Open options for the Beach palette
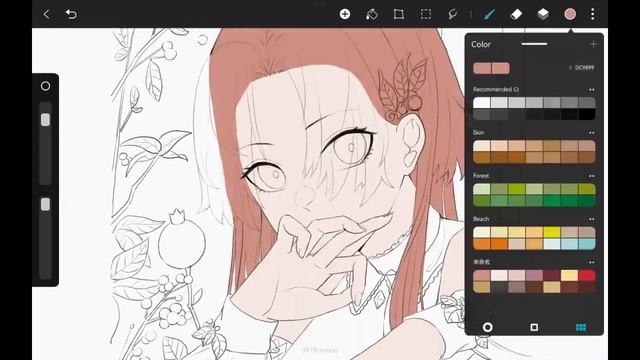 click(x=591, y=219)
